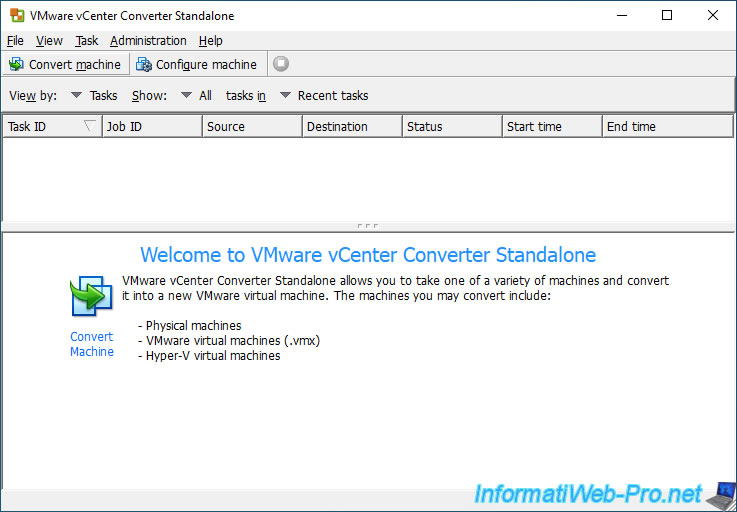Click the Convert machine toolbar button
The image size is (737, 512).
click(x=65, y=64)
